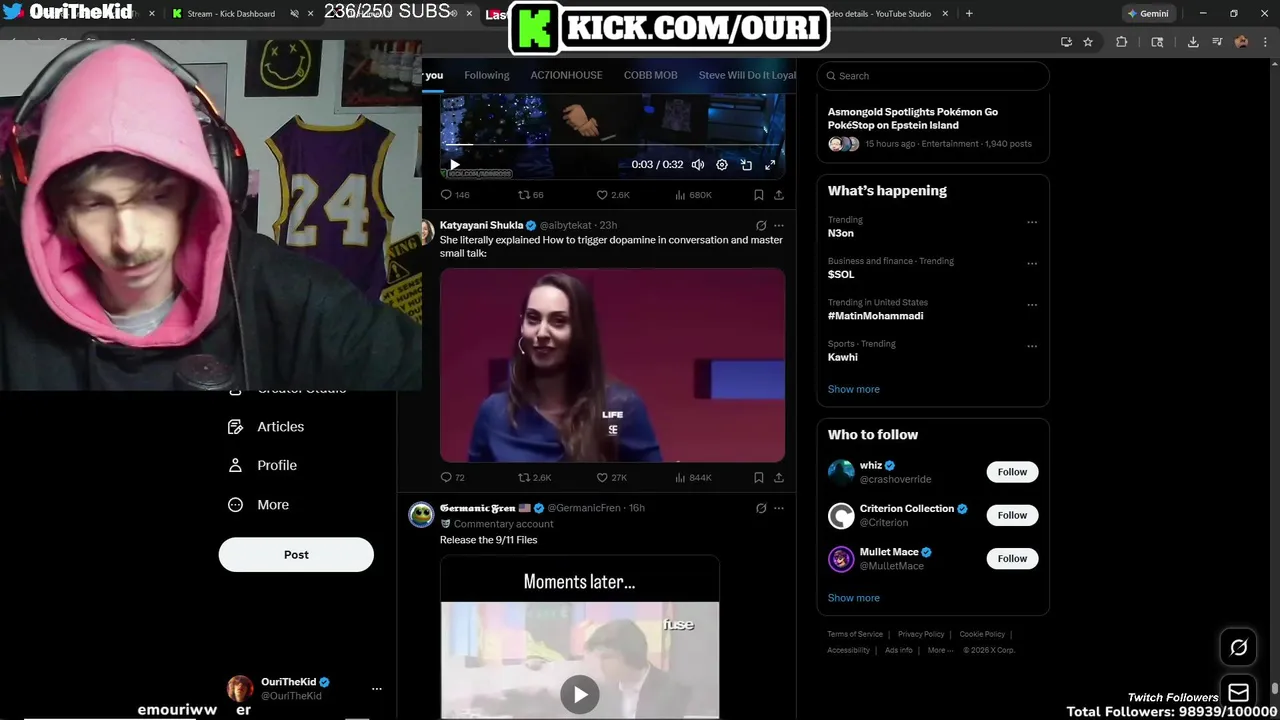Open the #MatinMohammadi trend

(875, 316)
